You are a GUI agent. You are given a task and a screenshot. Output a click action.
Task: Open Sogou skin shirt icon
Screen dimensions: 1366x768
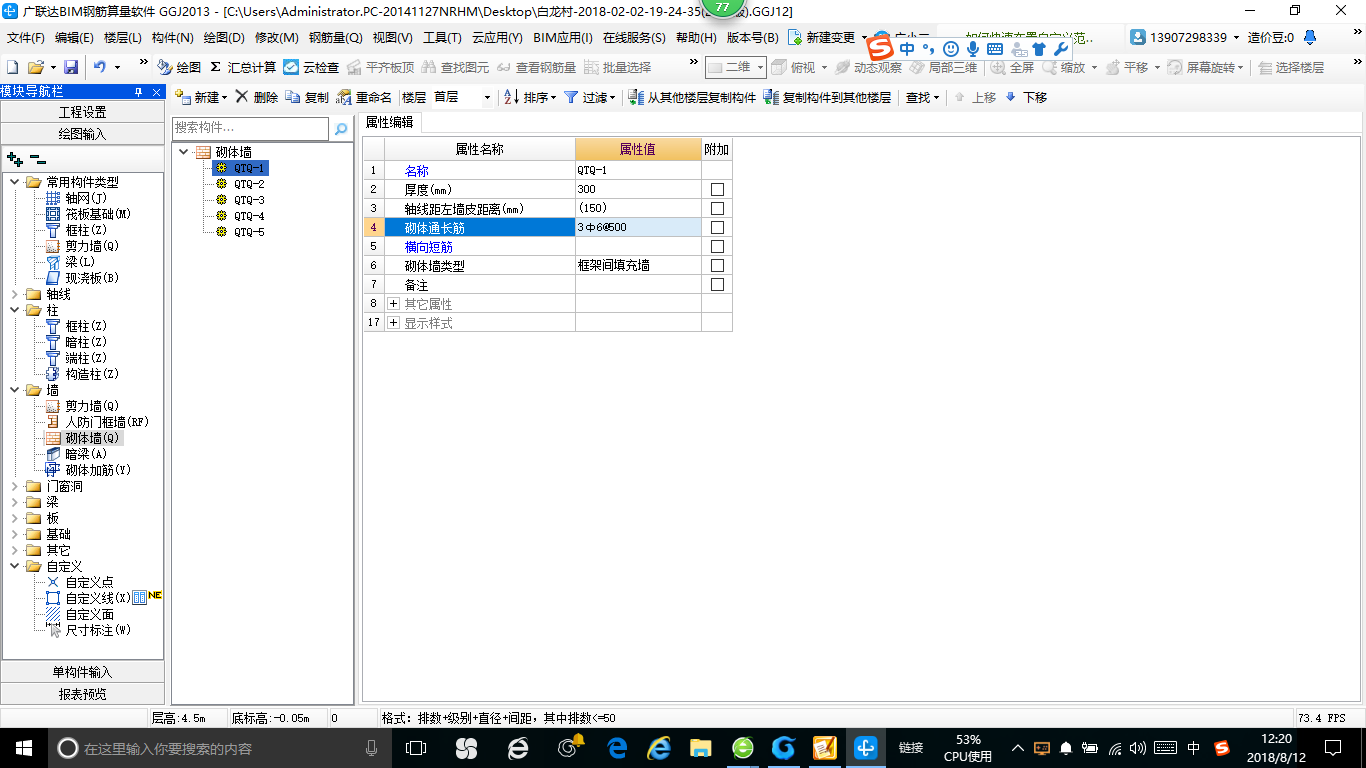[1039, 48]
